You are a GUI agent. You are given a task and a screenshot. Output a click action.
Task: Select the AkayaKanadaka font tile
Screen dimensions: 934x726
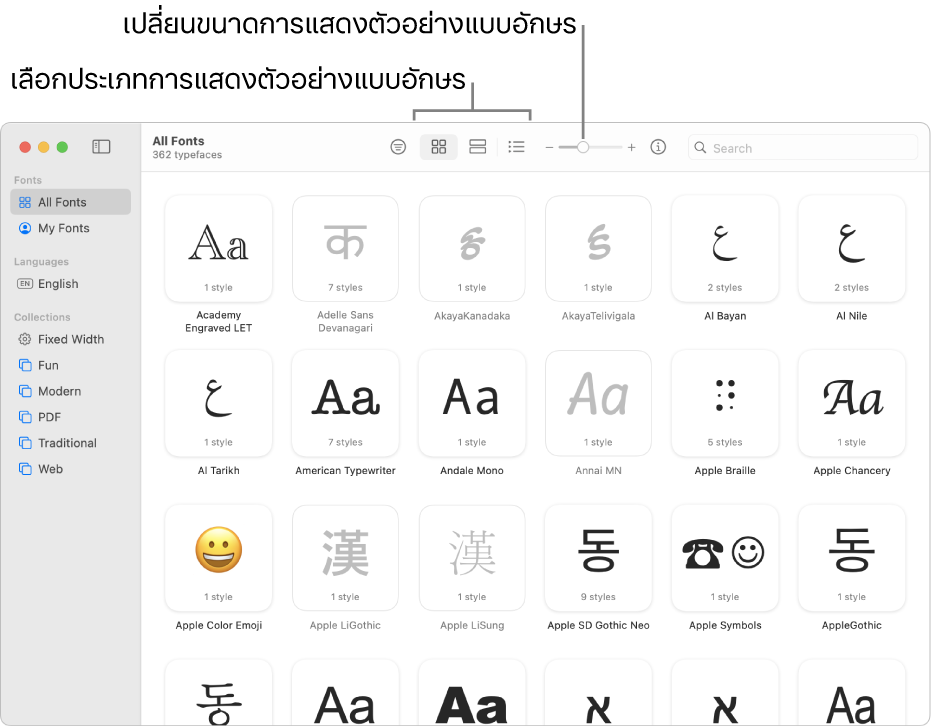point(472,249)
